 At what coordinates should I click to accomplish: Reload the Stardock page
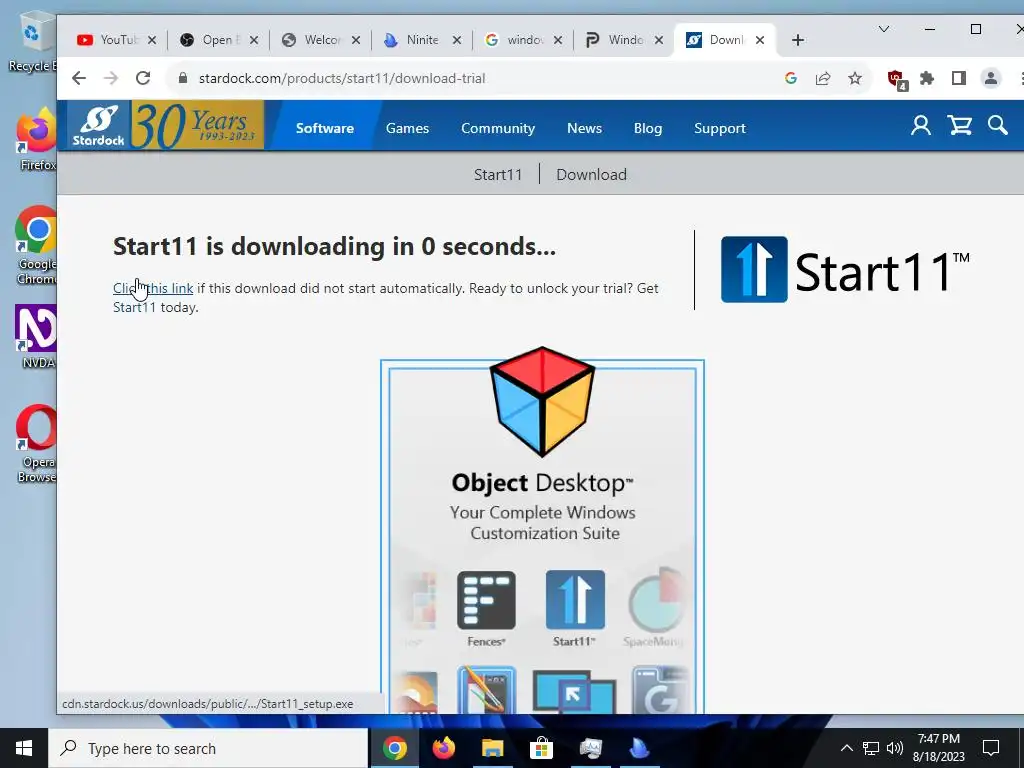coord(143,78)
